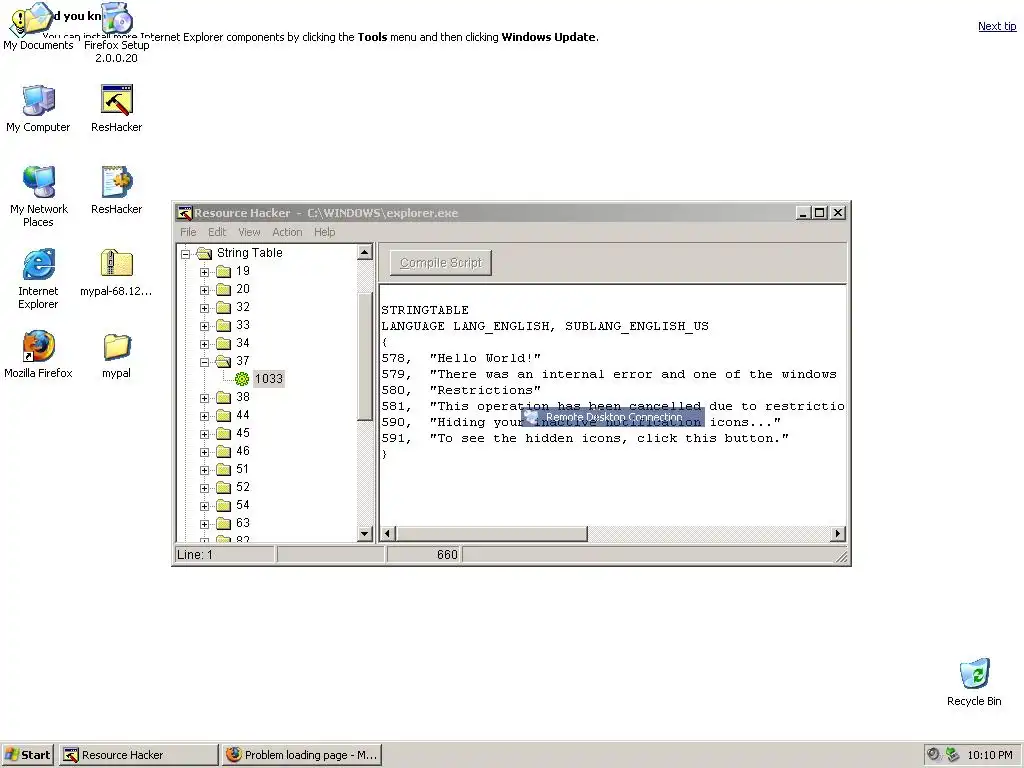1024x768 pixels.
Task: Click the folder icon for 19
Action: point(223,271)
